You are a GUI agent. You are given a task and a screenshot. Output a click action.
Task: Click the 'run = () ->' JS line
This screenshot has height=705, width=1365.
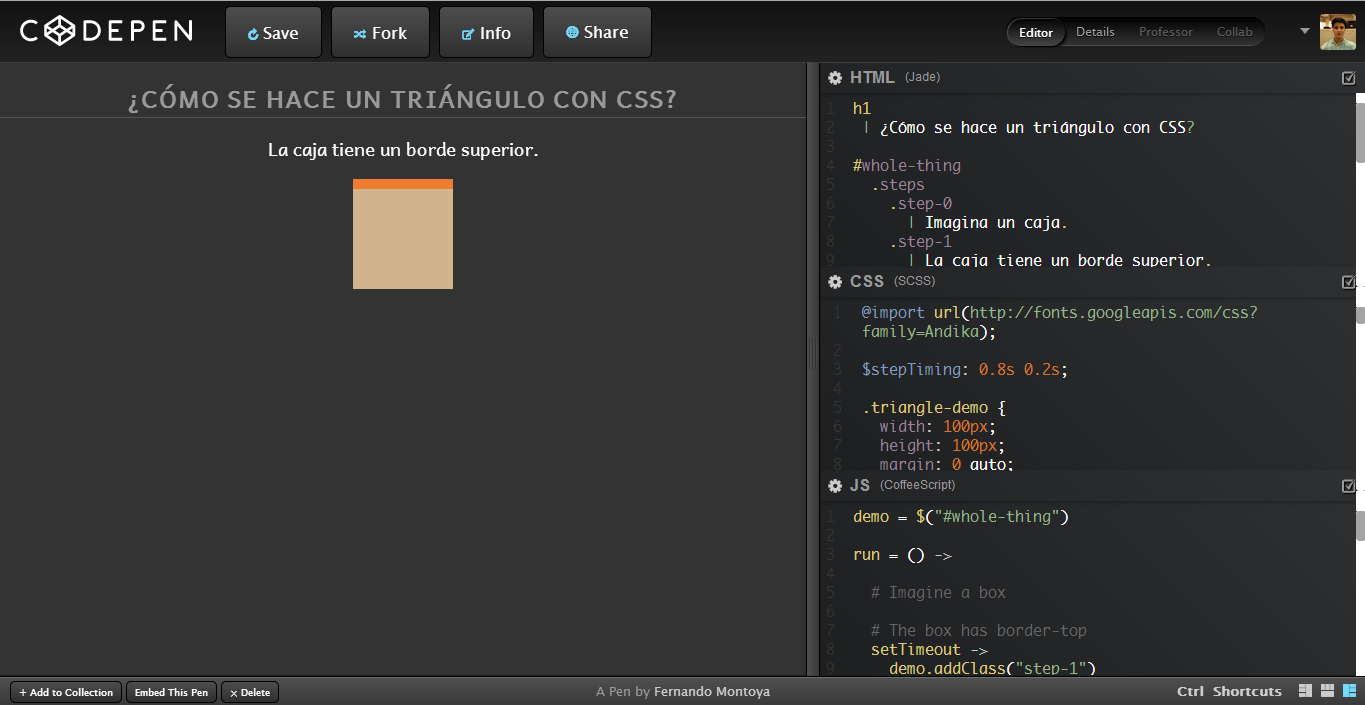[x=902, y=555]
